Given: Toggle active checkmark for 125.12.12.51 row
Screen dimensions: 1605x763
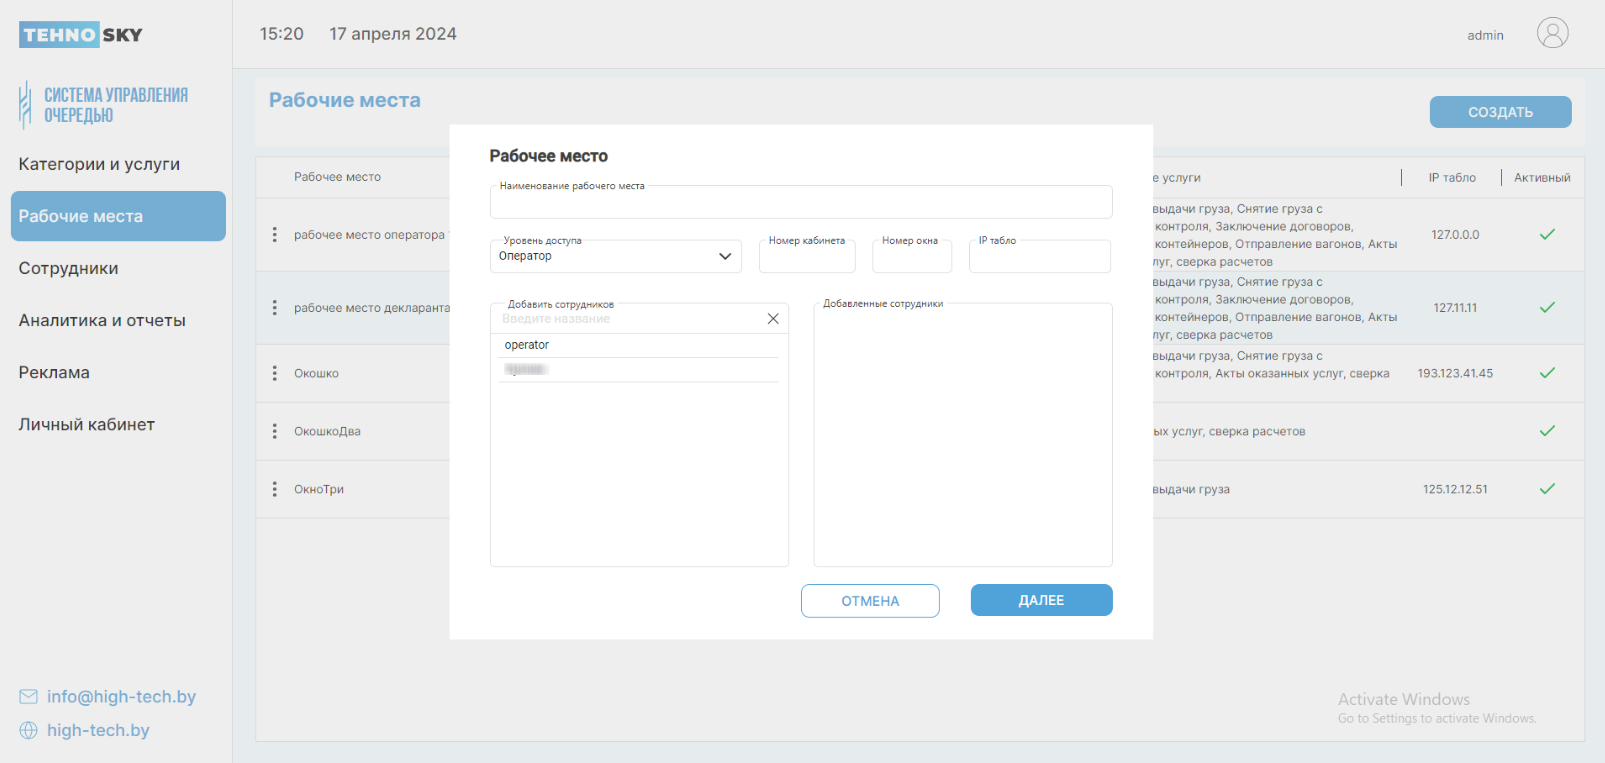Looking at the screenshot, I should 1547,489.
